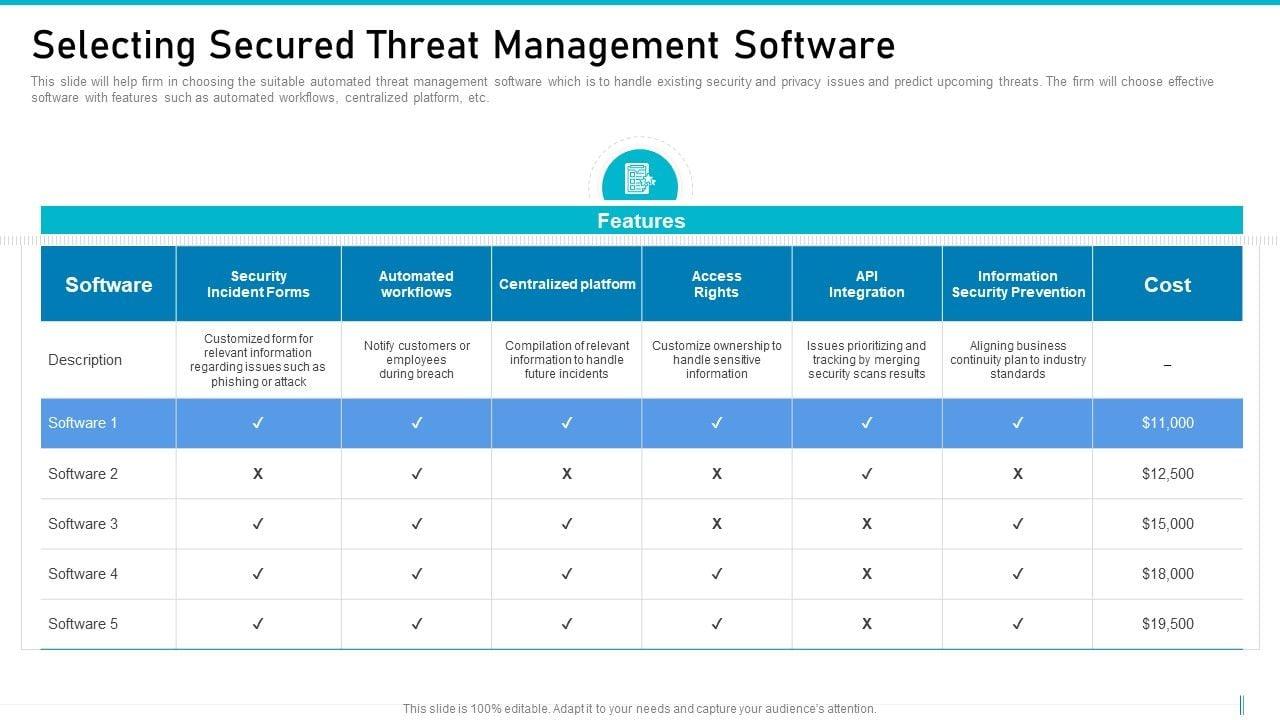The image size is (1280, 720).
Task: Select the Software 1 row label
Action: point(83,423)
